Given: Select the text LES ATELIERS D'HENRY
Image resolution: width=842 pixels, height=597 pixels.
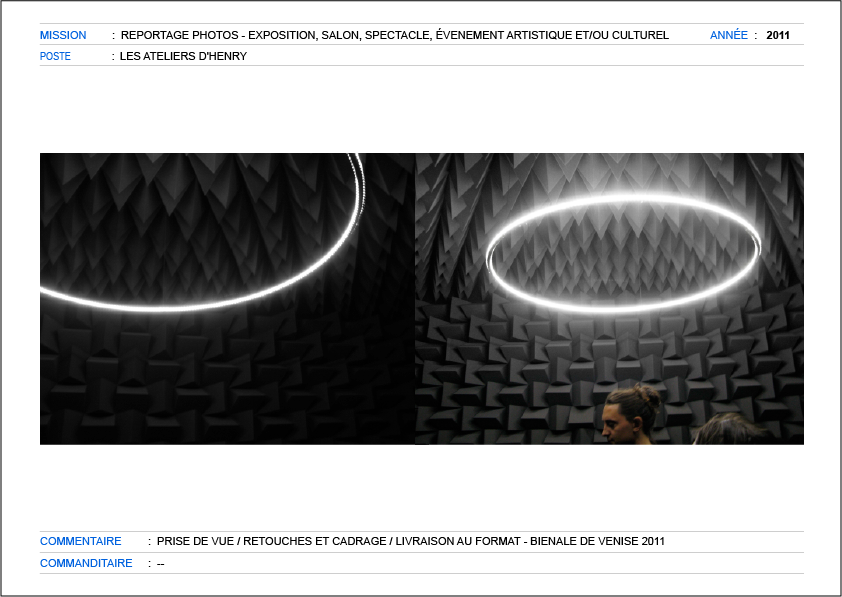Looking at the screenshot, I should [183, 56].
